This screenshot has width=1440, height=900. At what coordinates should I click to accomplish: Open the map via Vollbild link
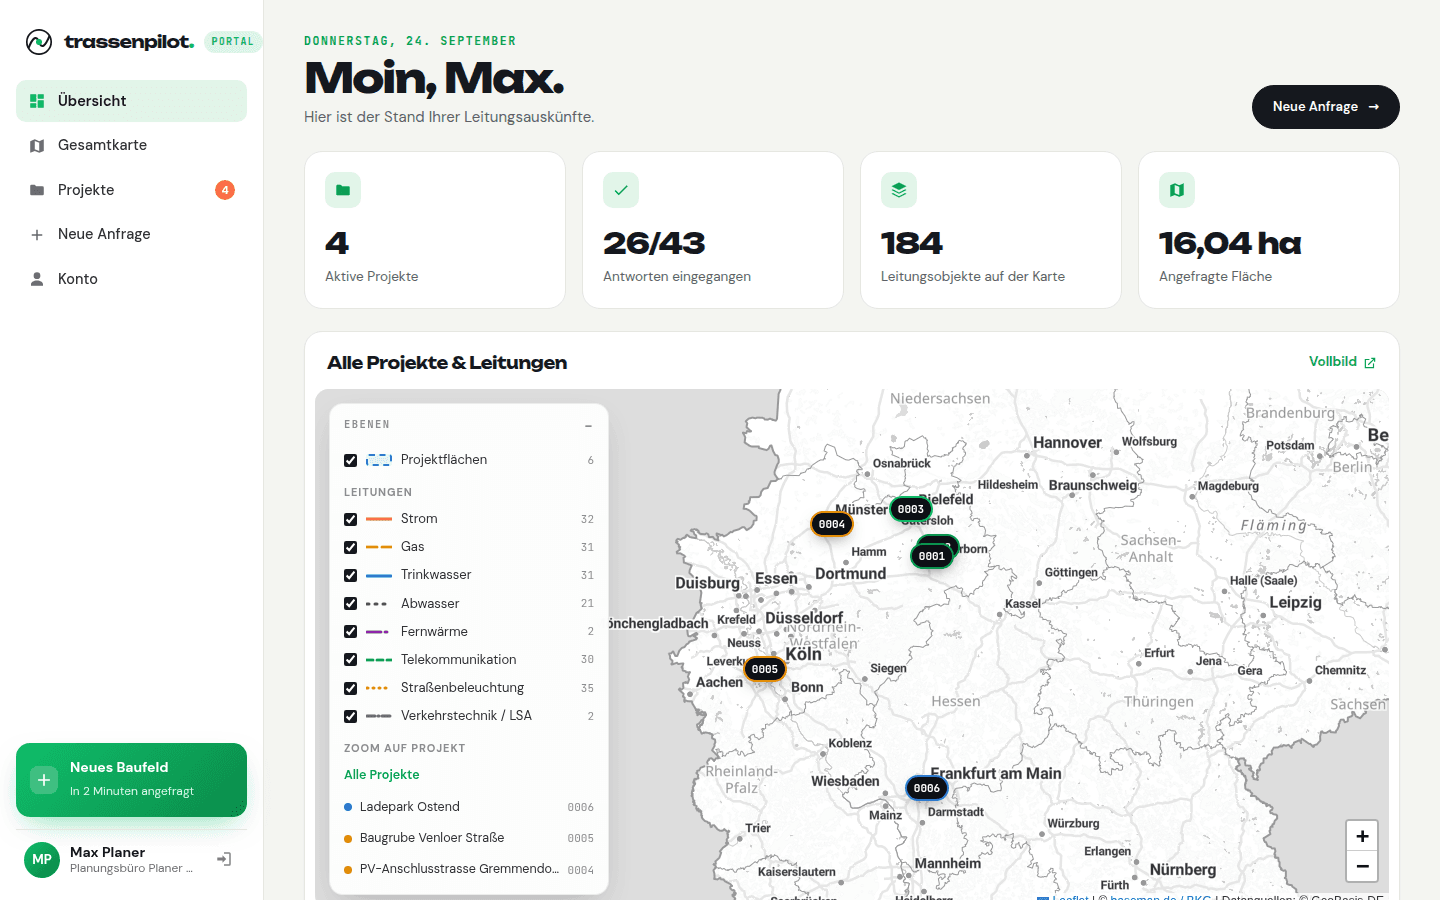click(1342, 362)
